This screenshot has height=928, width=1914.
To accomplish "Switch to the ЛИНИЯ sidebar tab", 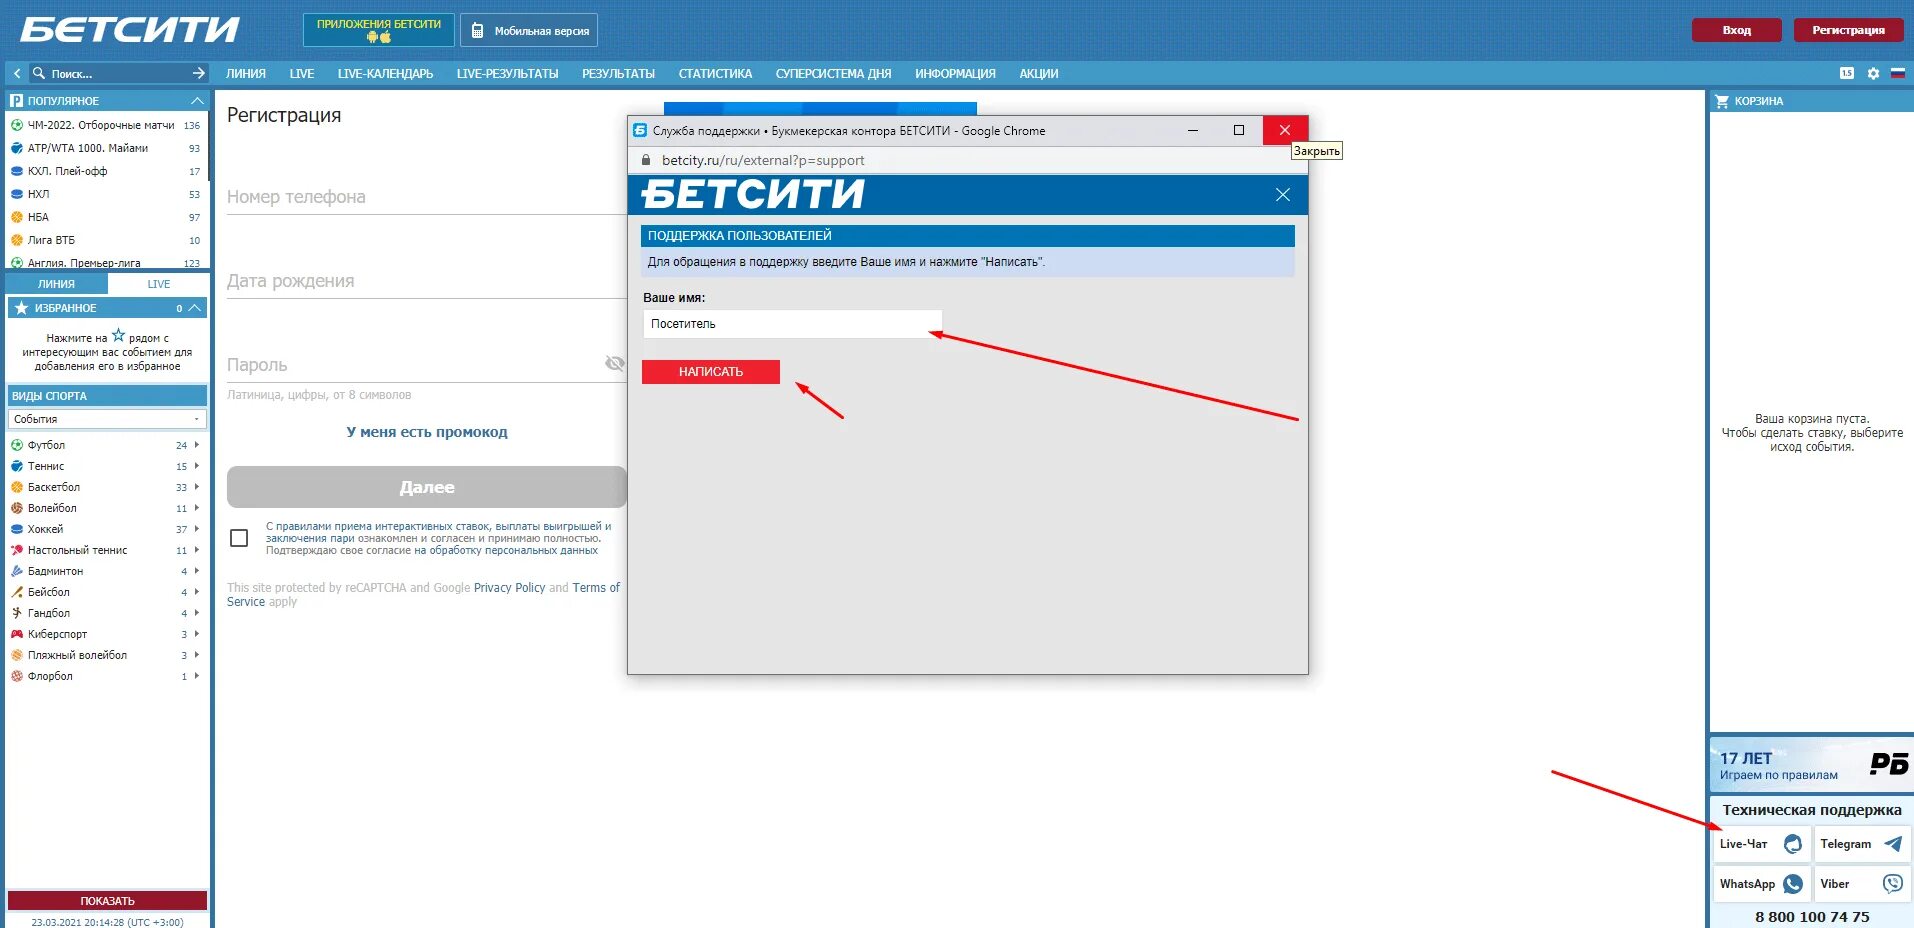I will coord(57,284).
